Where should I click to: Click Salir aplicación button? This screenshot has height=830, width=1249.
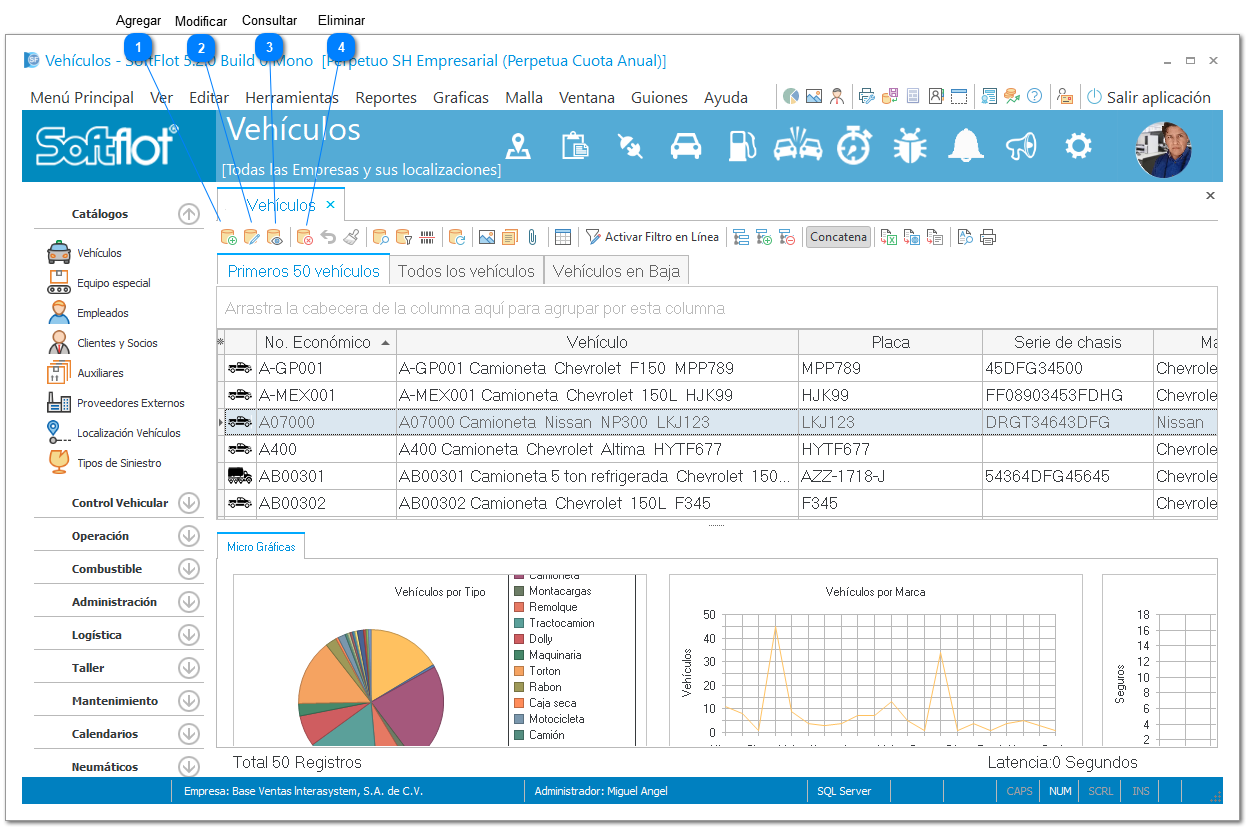click(x=1148, y=97)
